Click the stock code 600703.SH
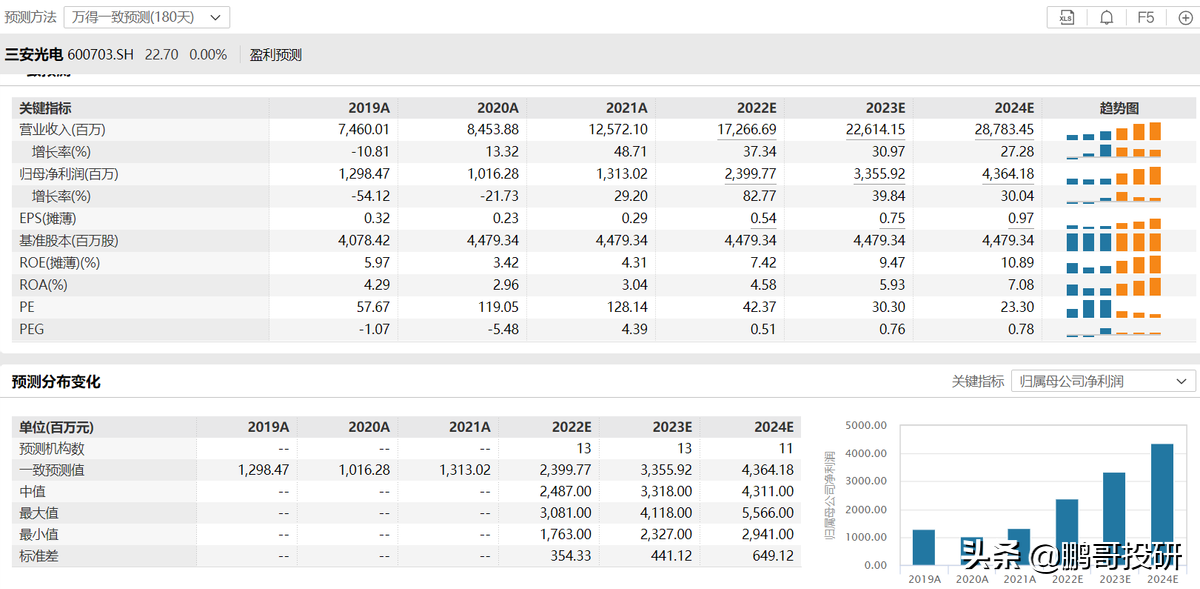 [x=100, y=55]
